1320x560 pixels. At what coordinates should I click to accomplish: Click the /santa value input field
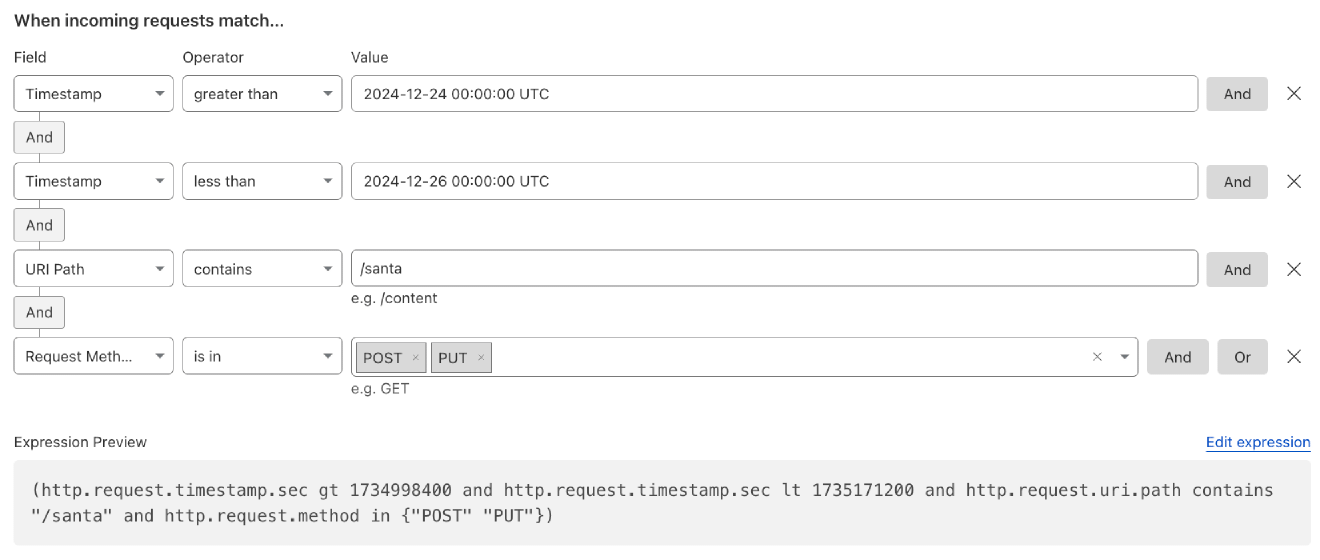pyautogui.click(x=775, y=269)
